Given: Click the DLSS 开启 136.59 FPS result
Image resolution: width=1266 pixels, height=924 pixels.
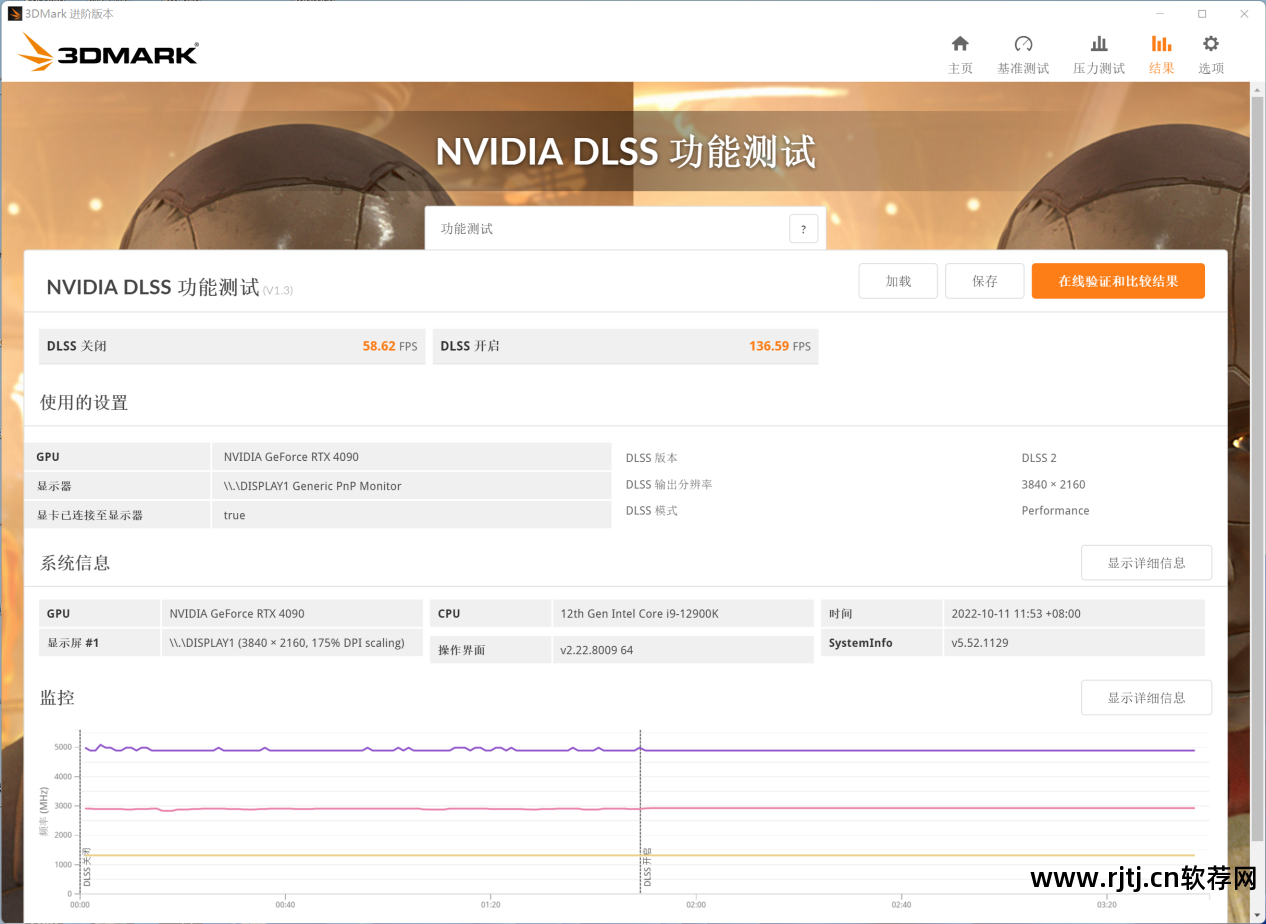Looking at the screenshot, I should coord(625,346).
